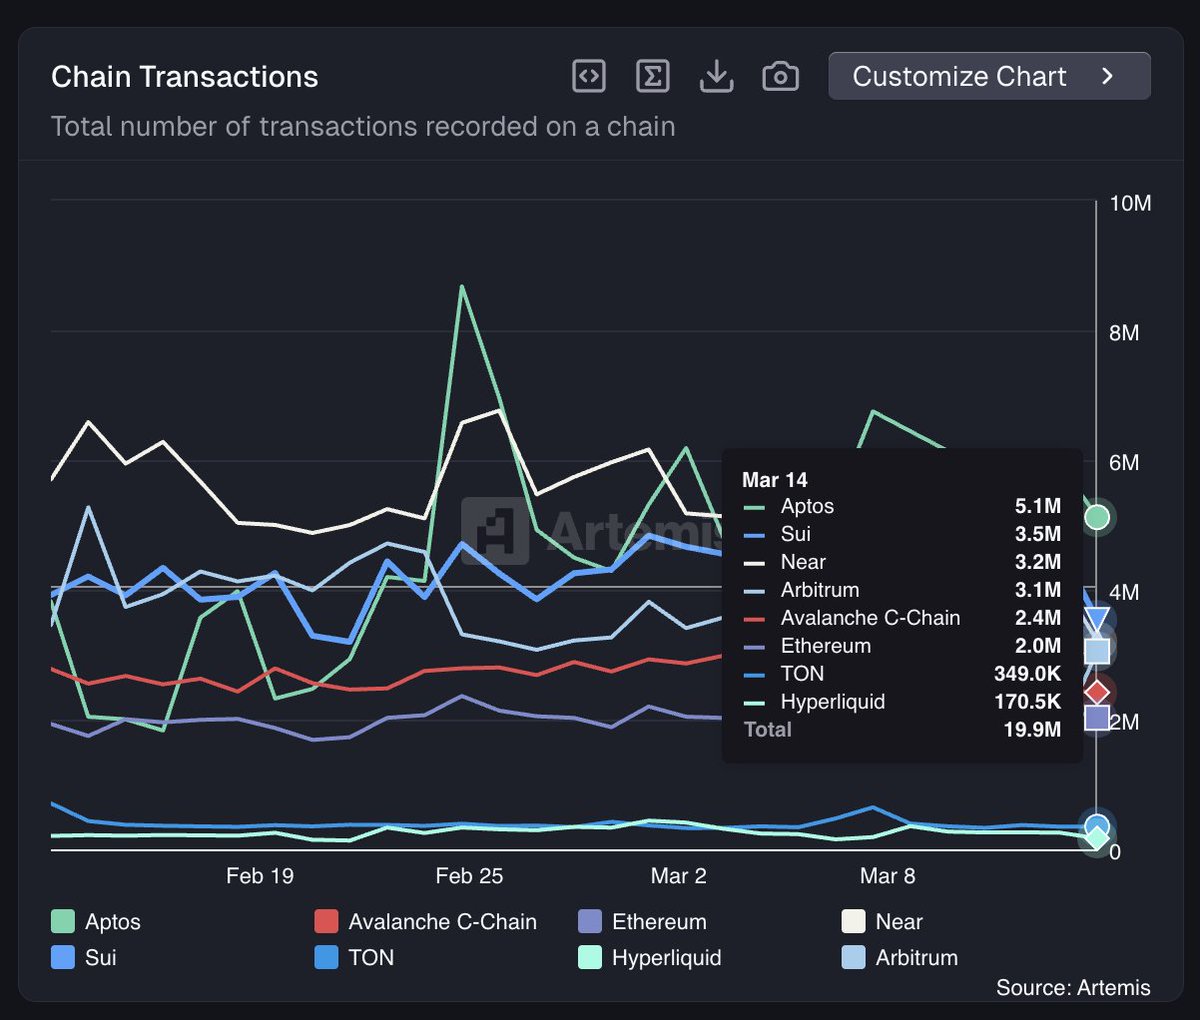Take a chart snapshot with the camera icon
The image size is (1200, 1020).
[780, 75]
